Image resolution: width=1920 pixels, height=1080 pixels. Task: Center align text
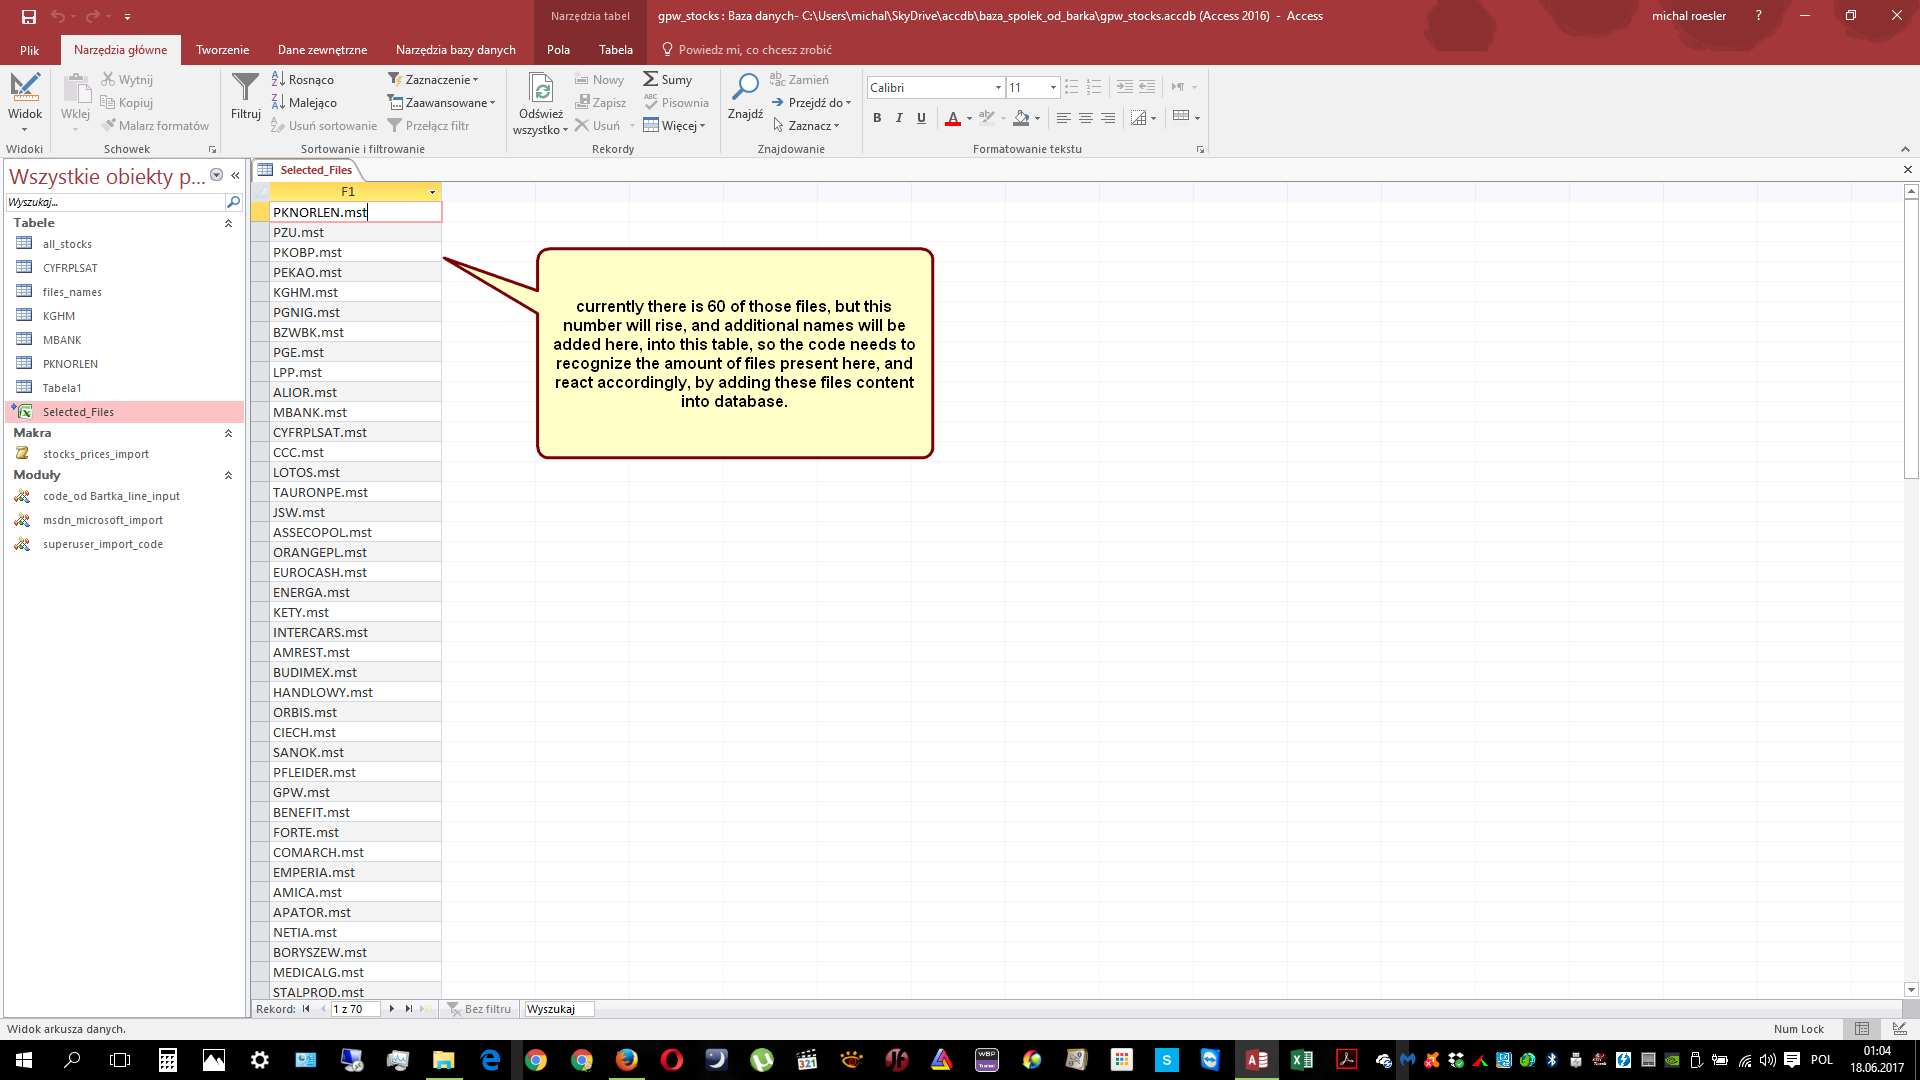pyautogui.click(x=1085, y=118)
